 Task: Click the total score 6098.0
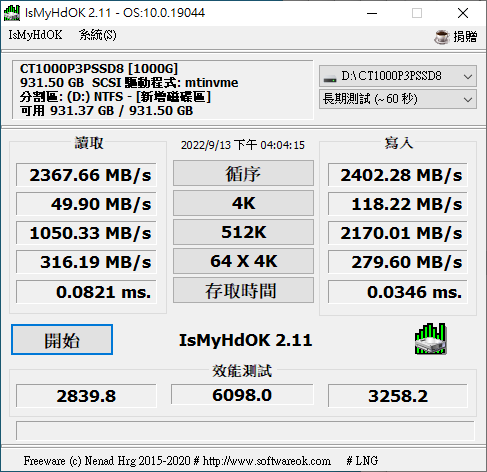(x=242, y=395)
